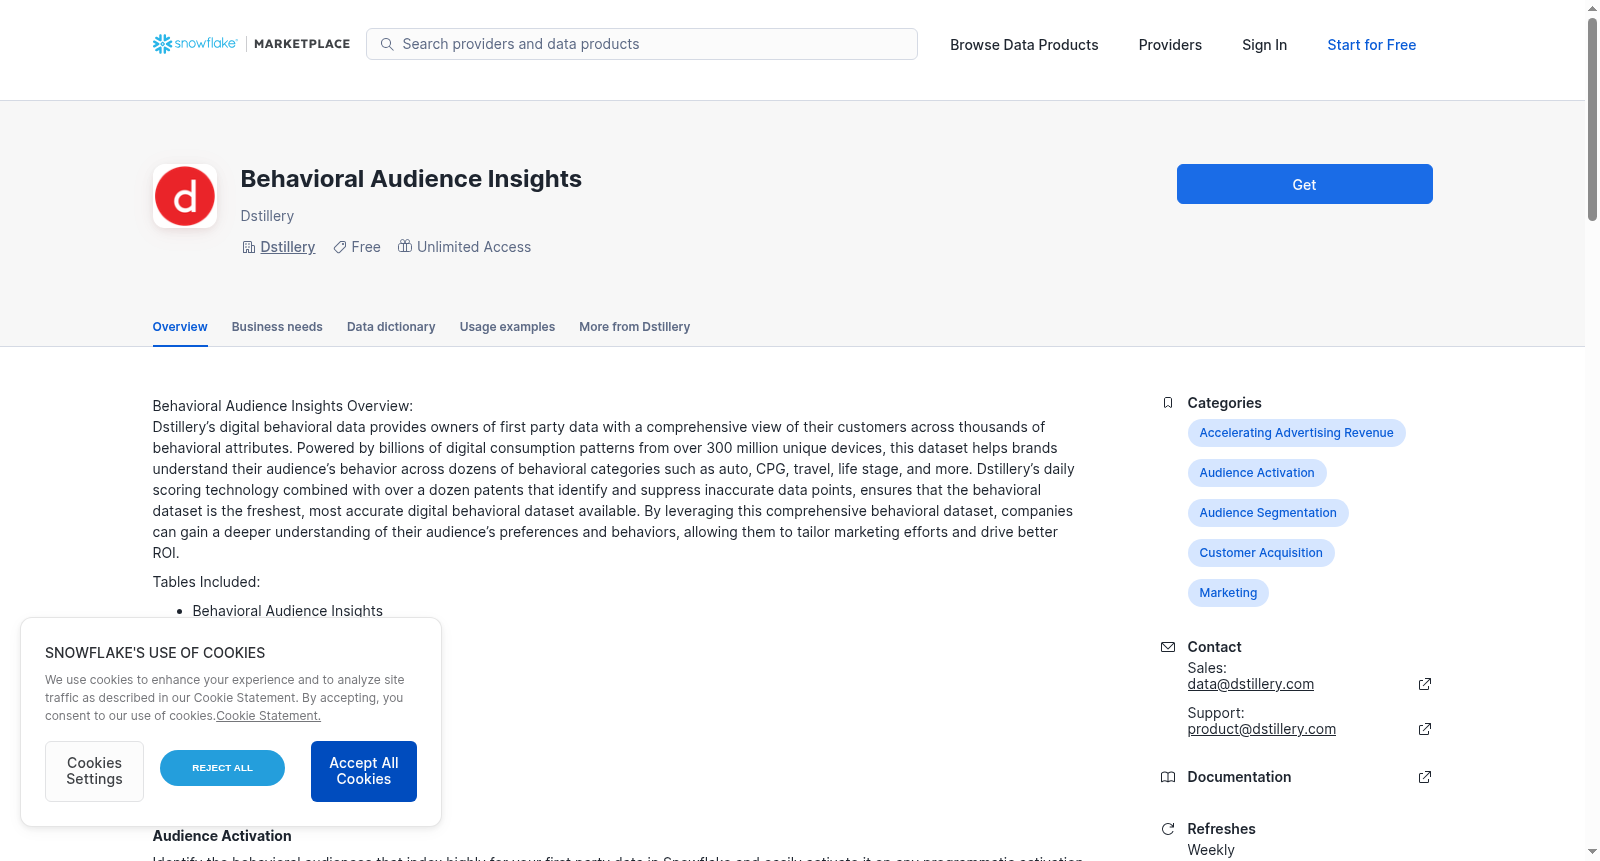
Task: Click the Weekly refresh value
Action: point(1210,850)
